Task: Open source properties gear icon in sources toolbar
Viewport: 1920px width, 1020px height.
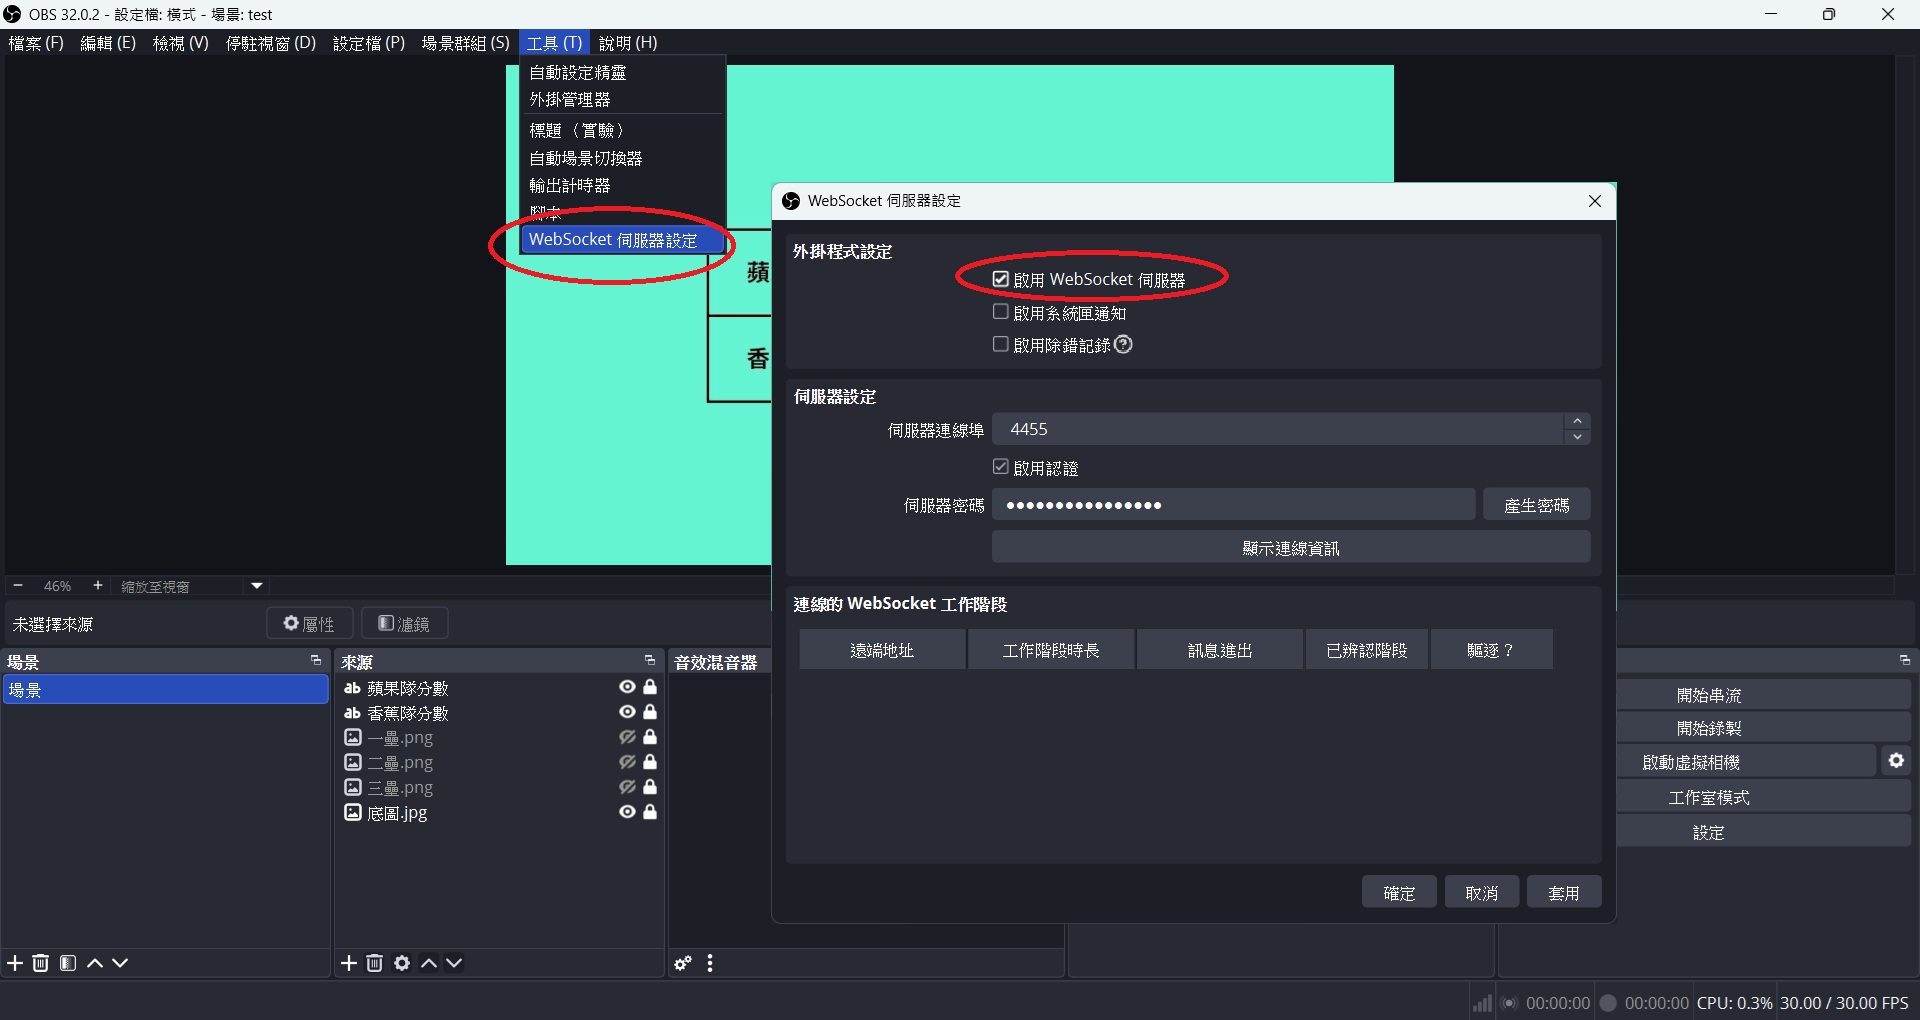Action: (402, 963)
